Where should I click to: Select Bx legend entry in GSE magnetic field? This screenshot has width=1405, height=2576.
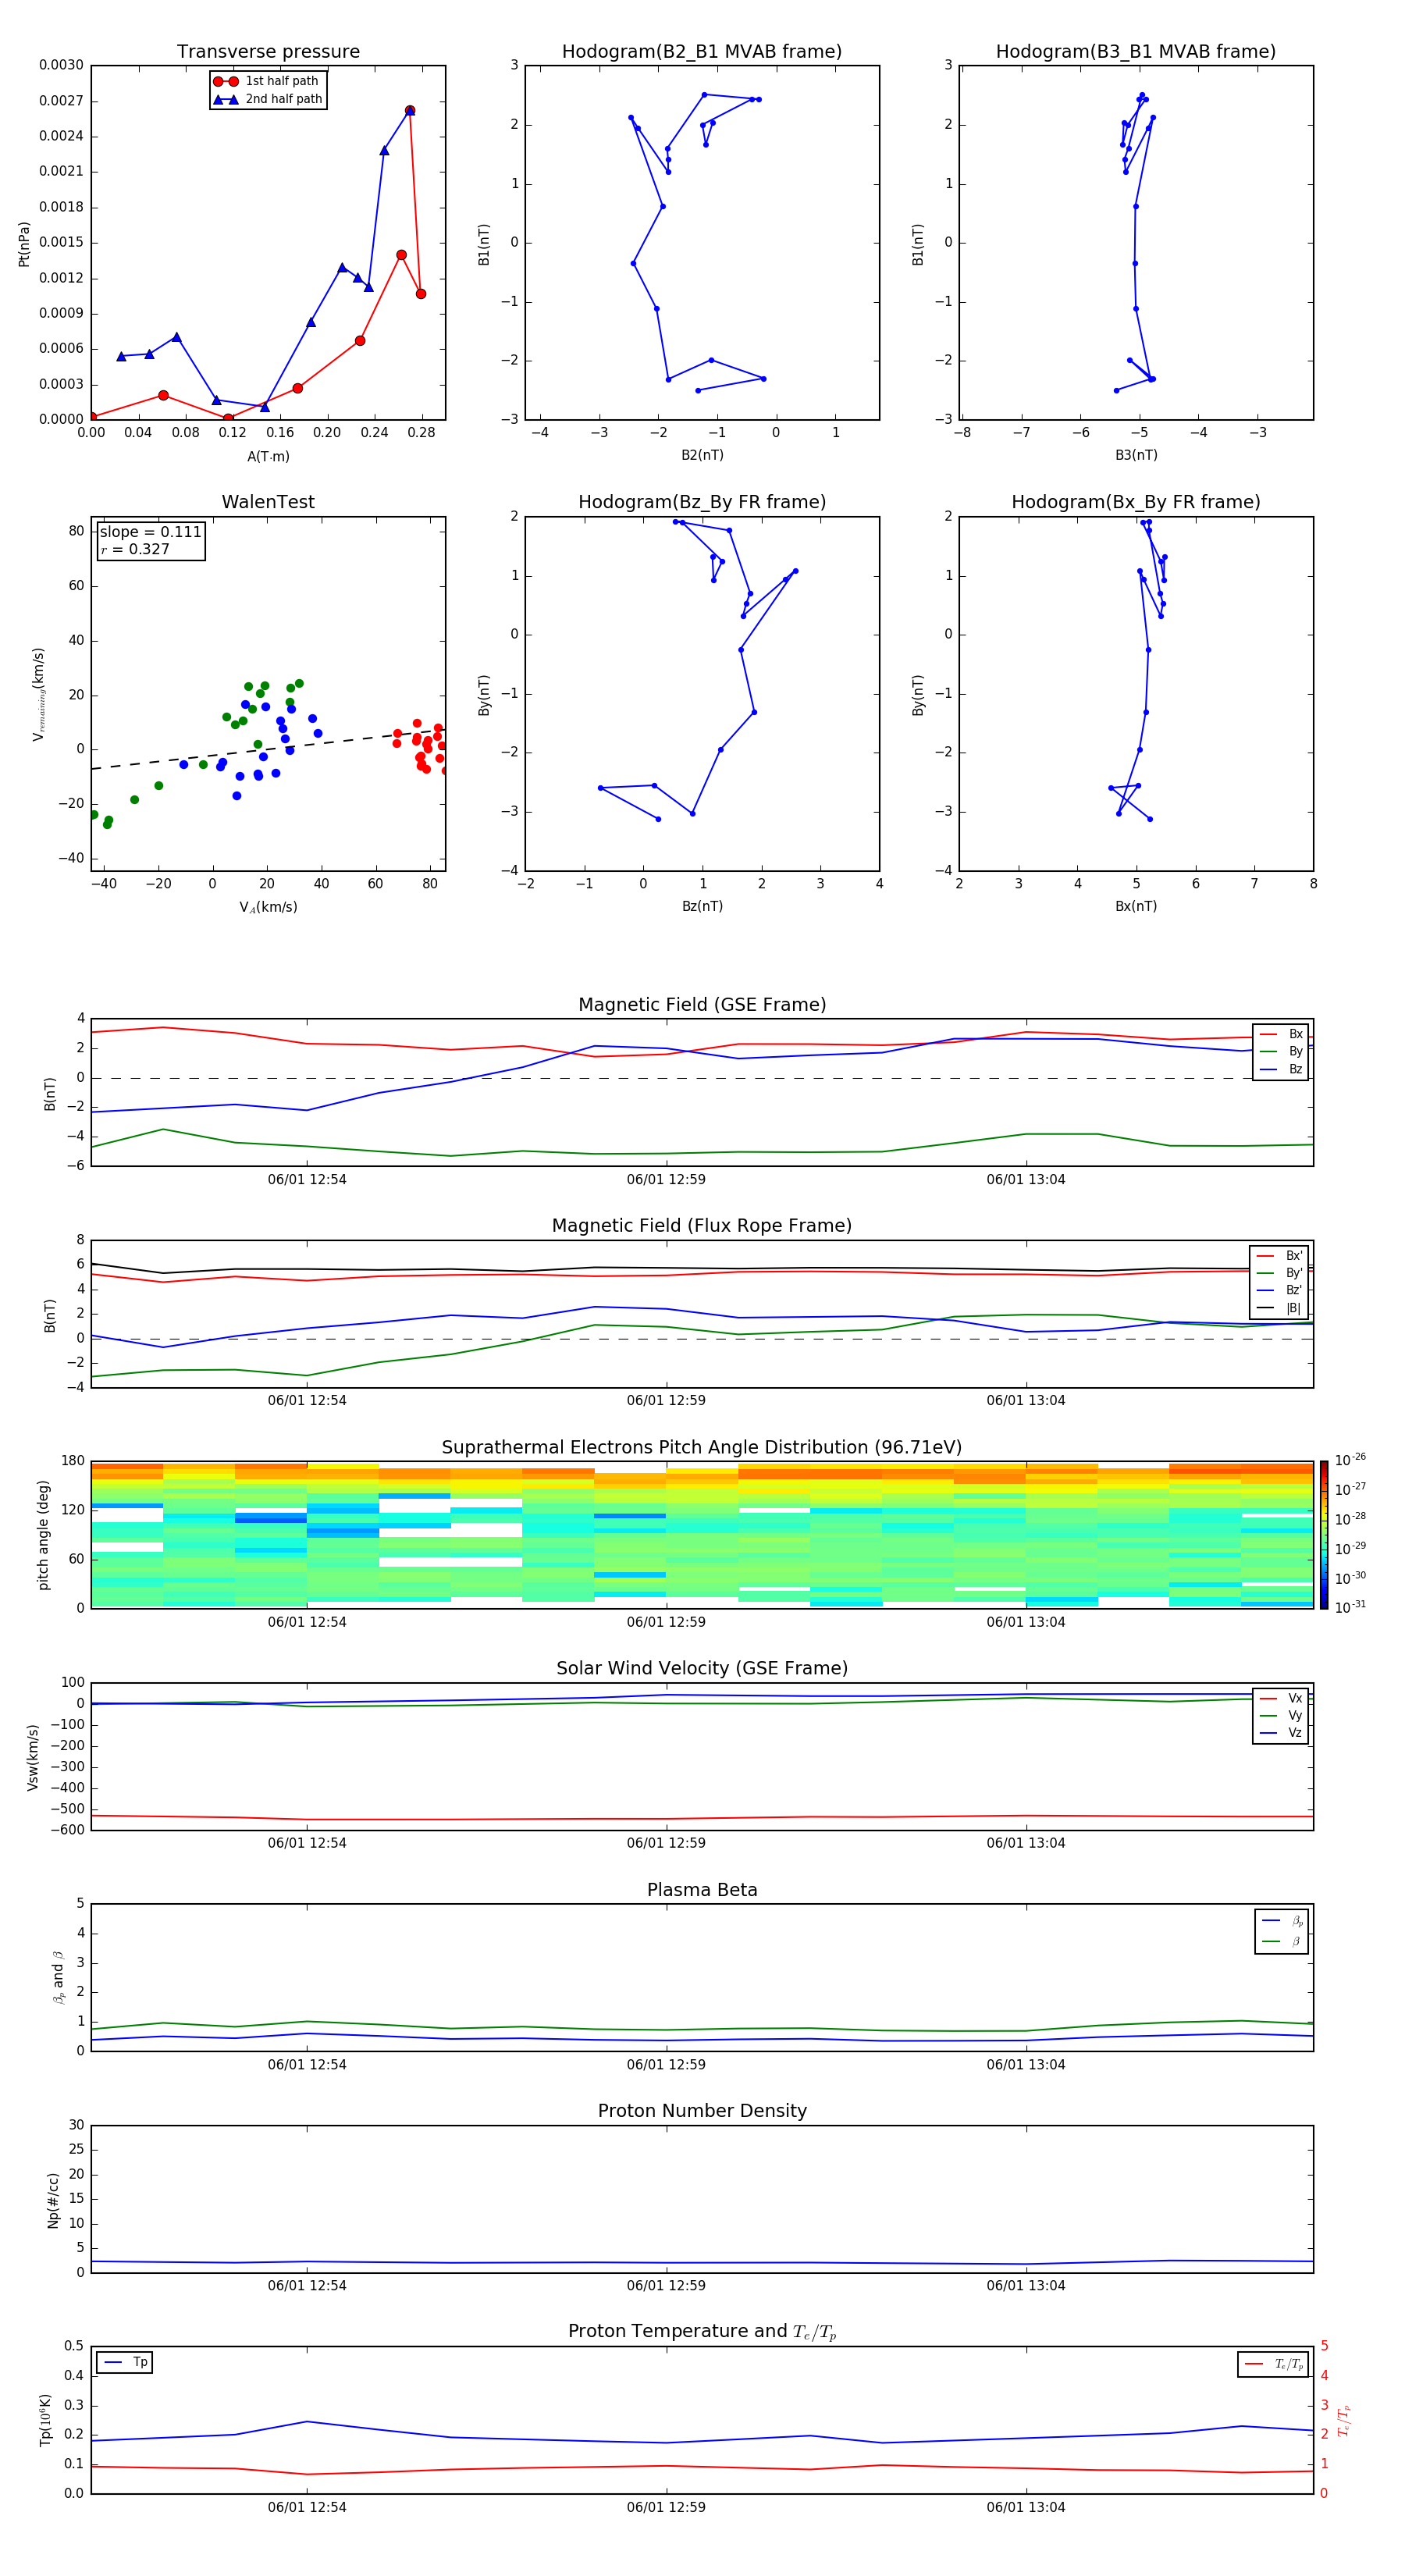(1281, 1034)
